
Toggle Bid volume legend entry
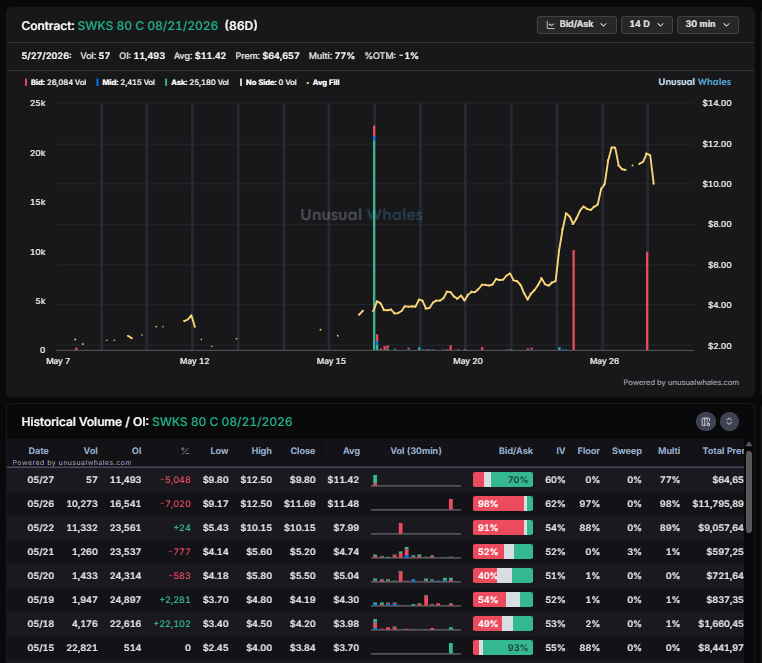click(x=55, y=83)
